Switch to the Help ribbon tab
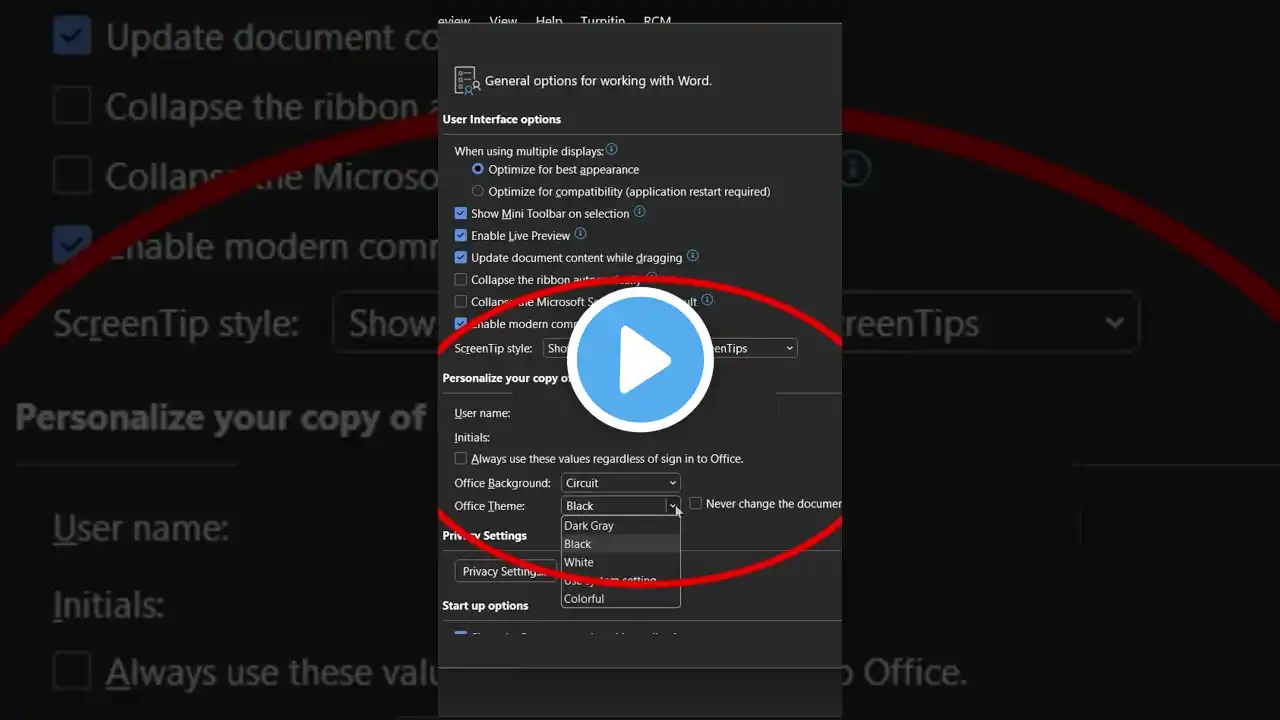The width and height of the screenshot is (1280, 720). coord(548,21)
